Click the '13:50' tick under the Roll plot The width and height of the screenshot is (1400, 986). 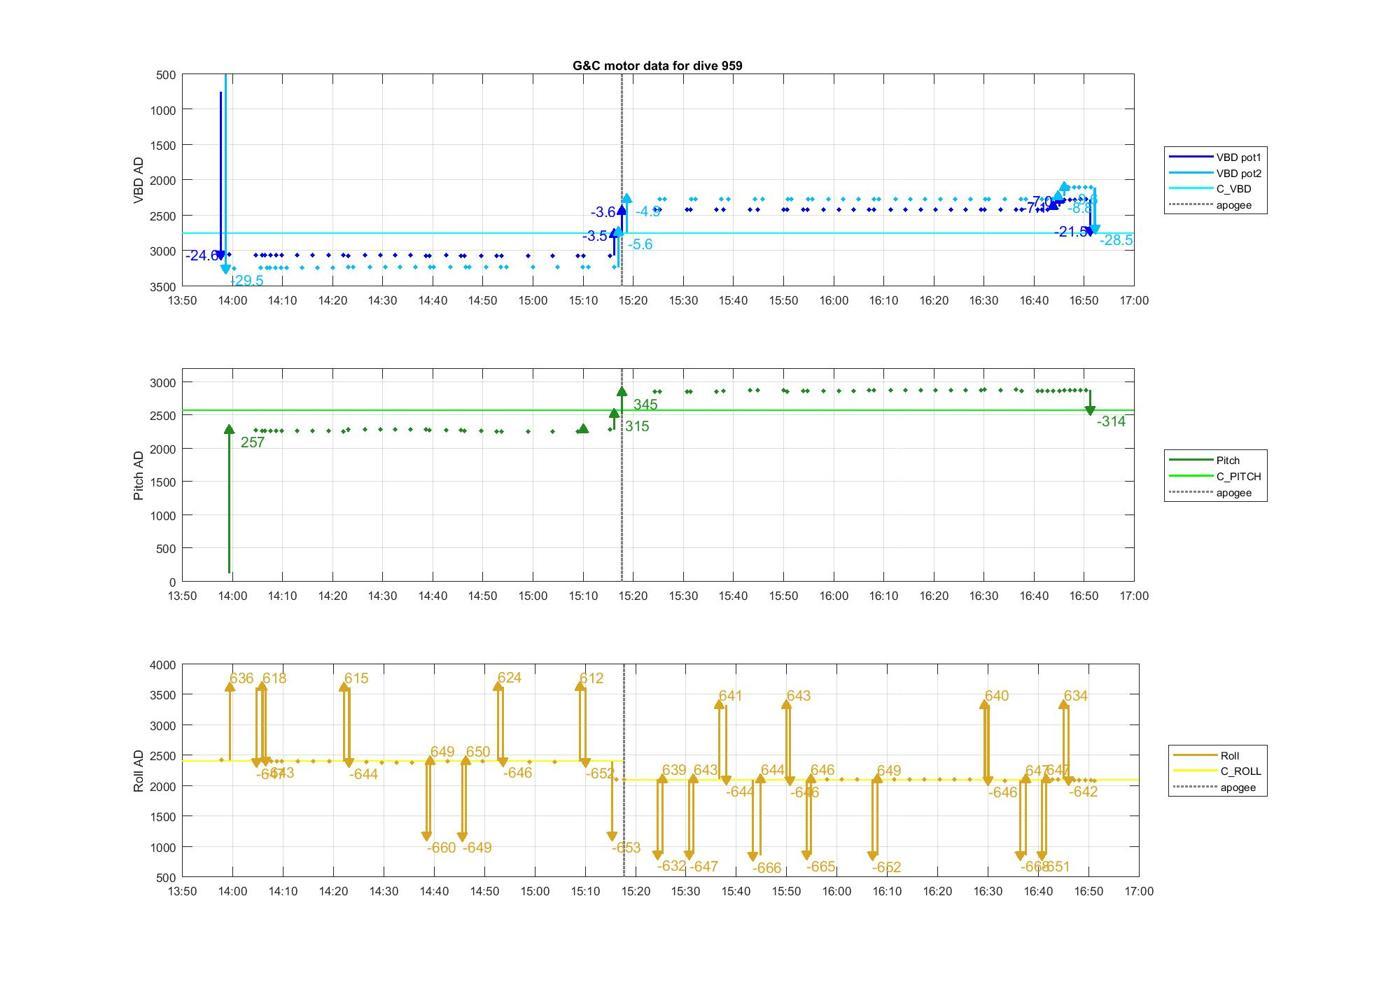coord(183,891)
